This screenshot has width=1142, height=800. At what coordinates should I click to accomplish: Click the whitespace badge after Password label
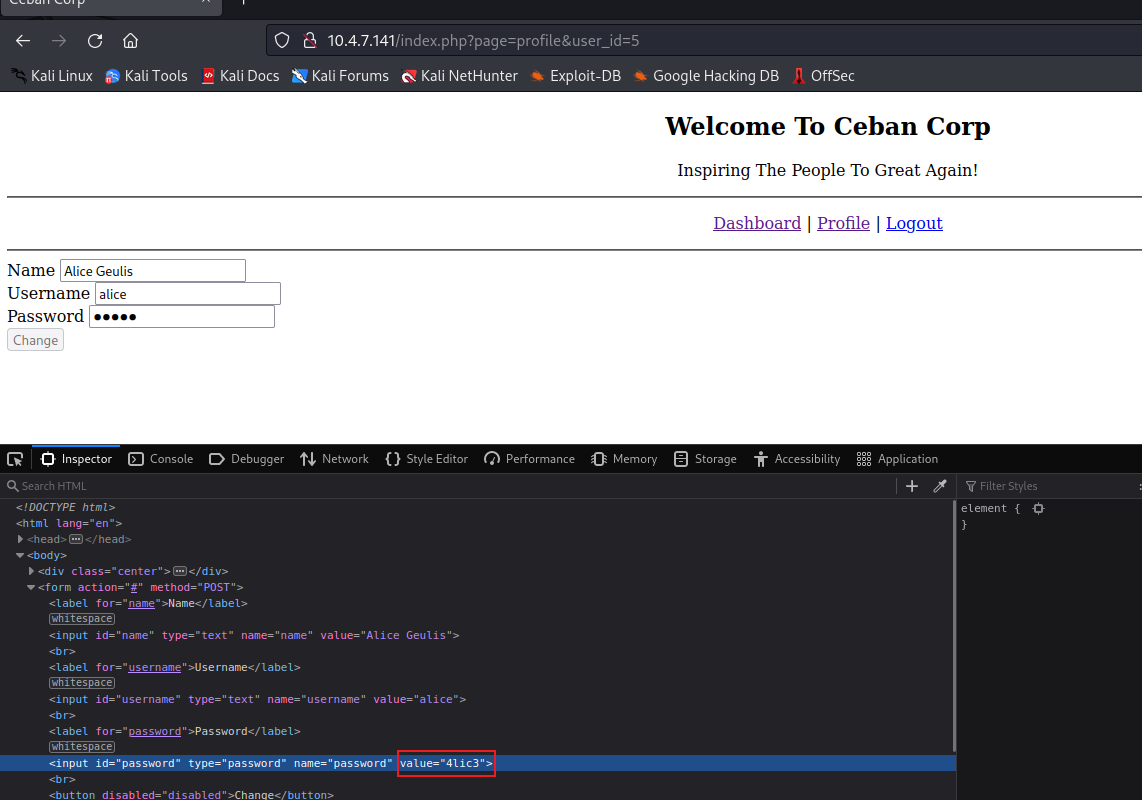[82, 747]
